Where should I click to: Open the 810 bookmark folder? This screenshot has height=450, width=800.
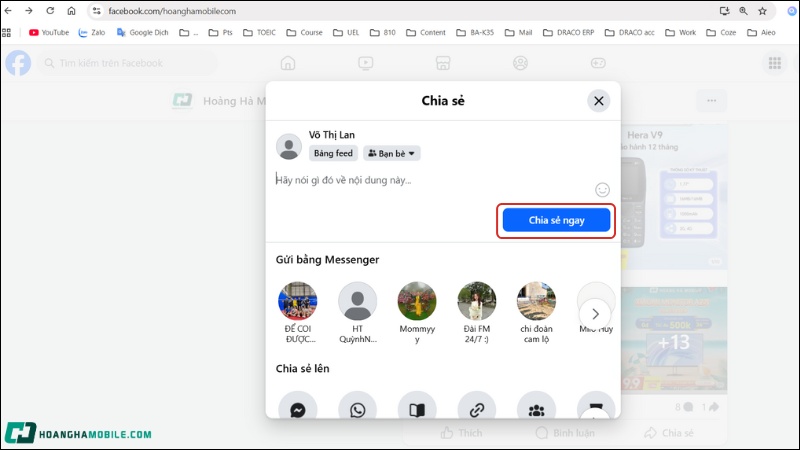pos(383,33)
